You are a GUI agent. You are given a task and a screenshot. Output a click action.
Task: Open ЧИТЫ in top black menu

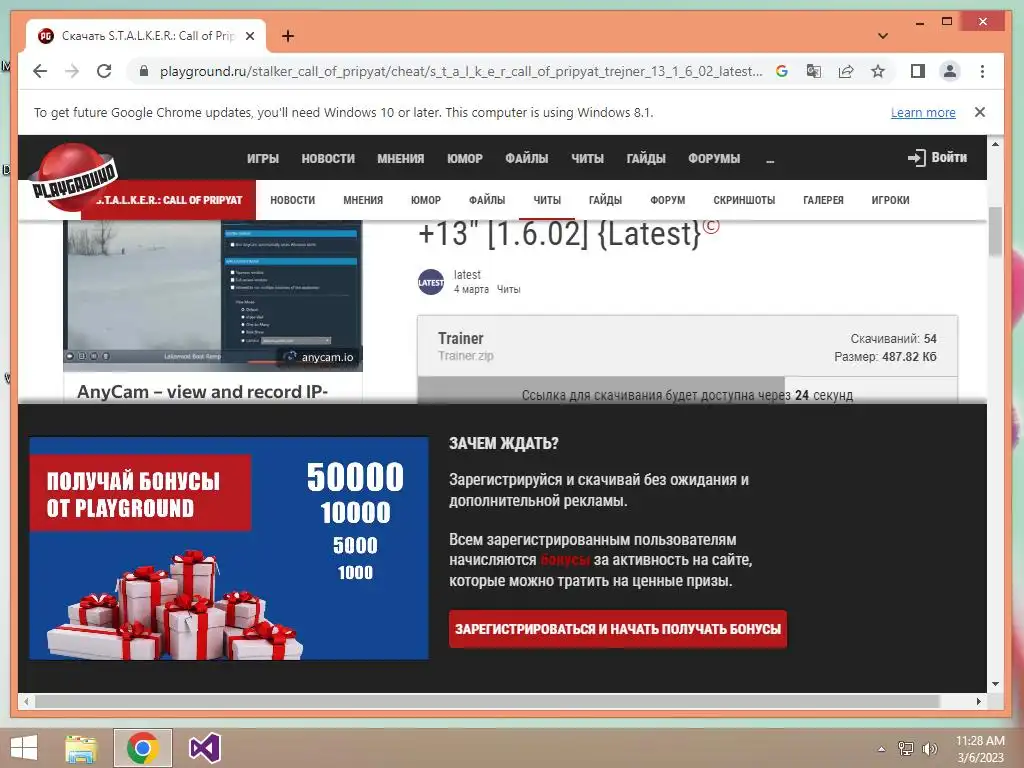click(587, 159)
